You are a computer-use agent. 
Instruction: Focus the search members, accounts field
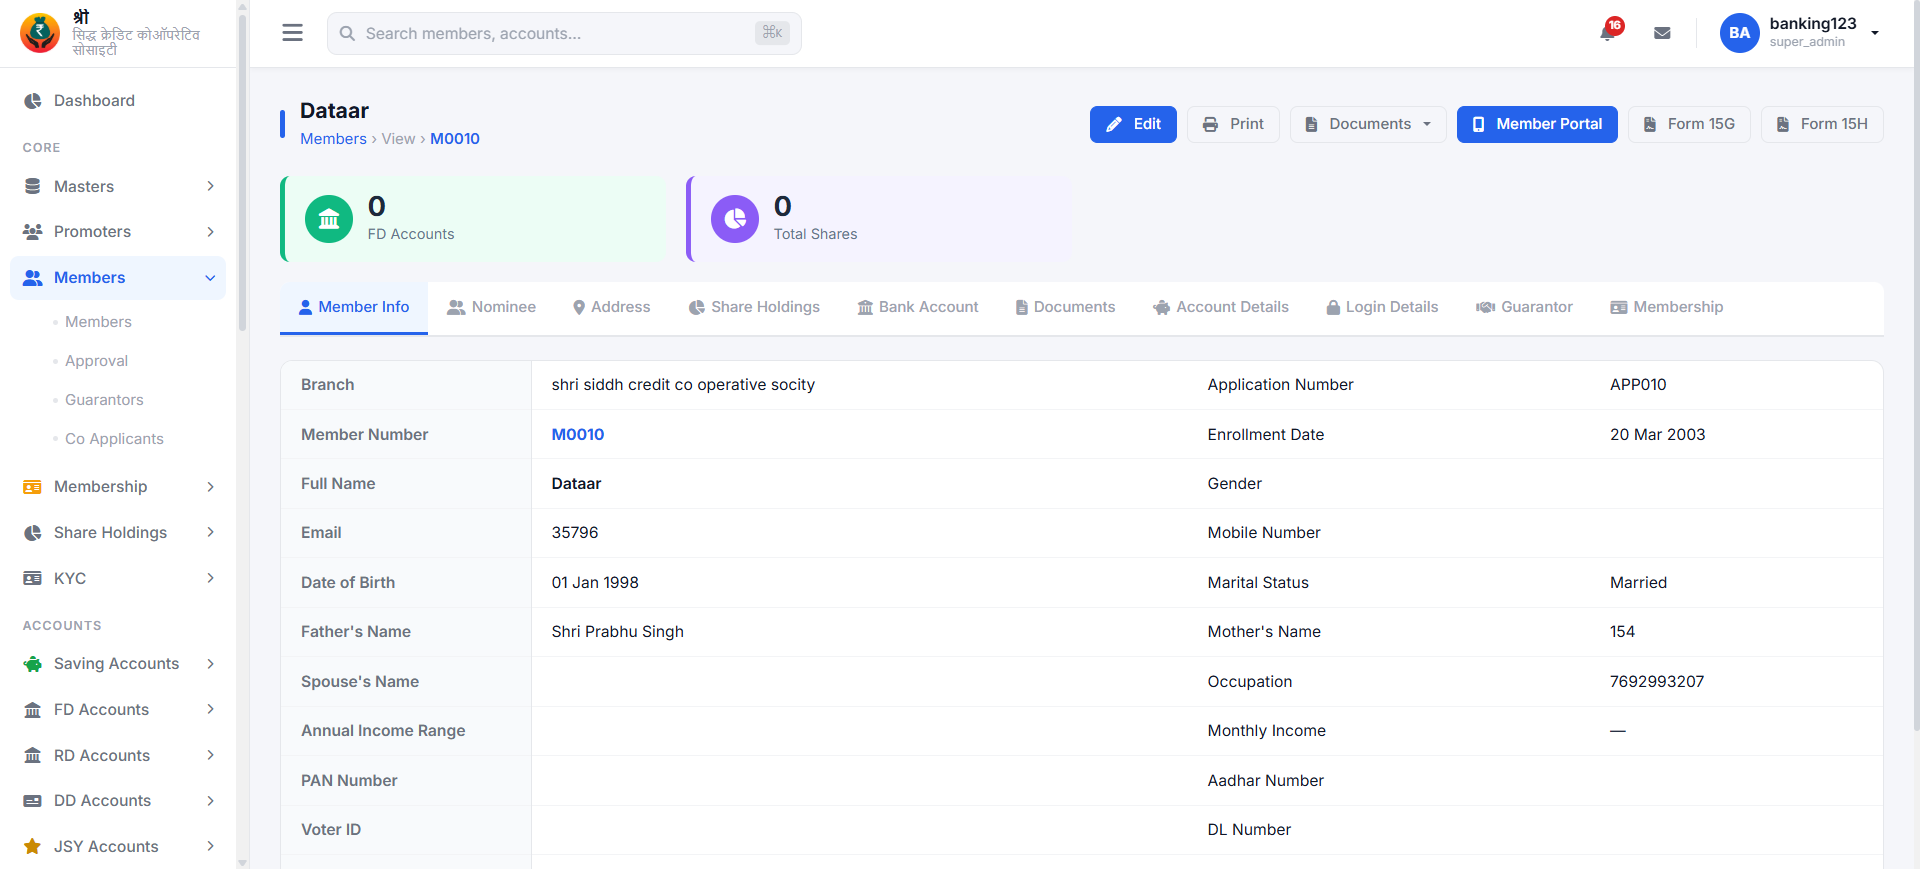point(564,33)
